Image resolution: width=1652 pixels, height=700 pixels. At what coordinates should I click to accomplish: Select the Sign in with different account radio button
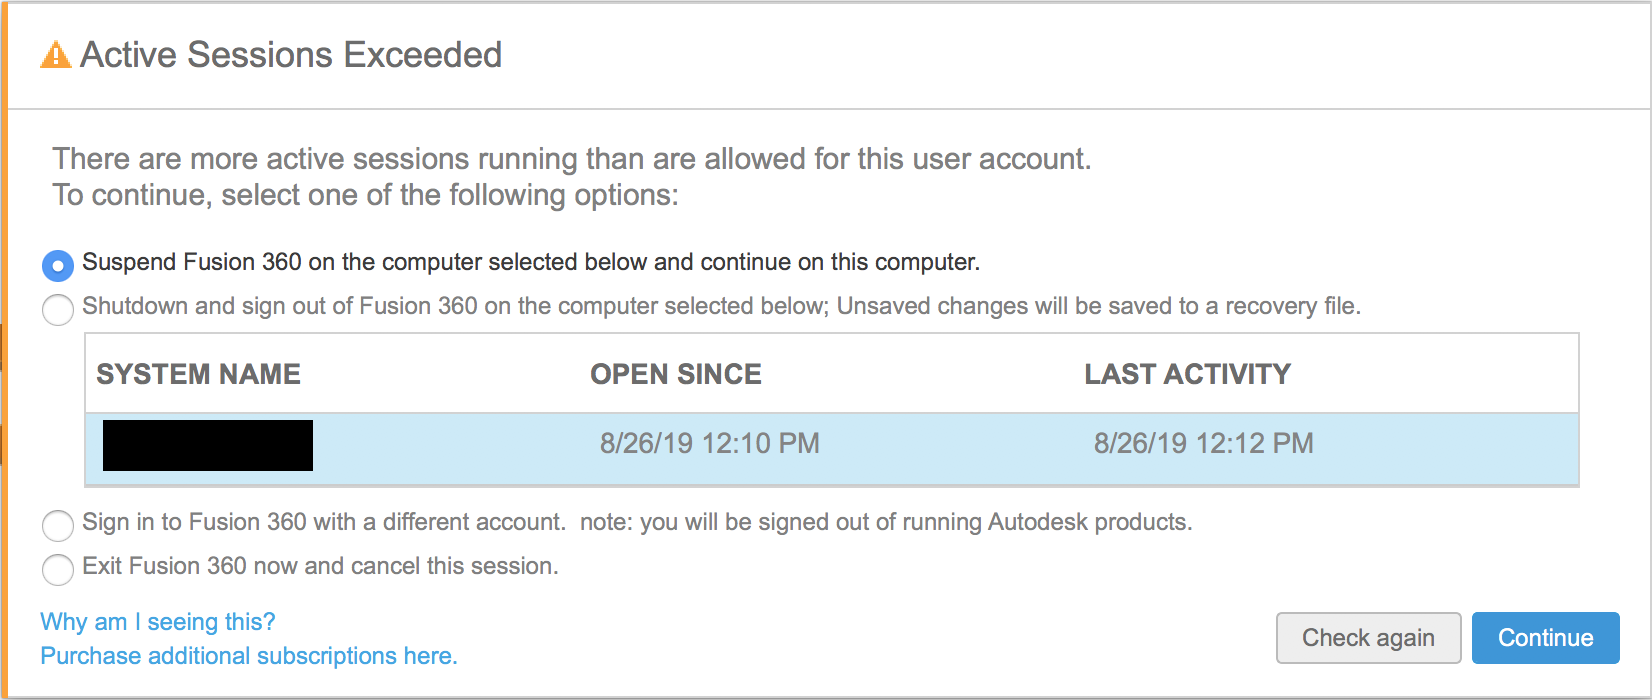tap(58, 525)
